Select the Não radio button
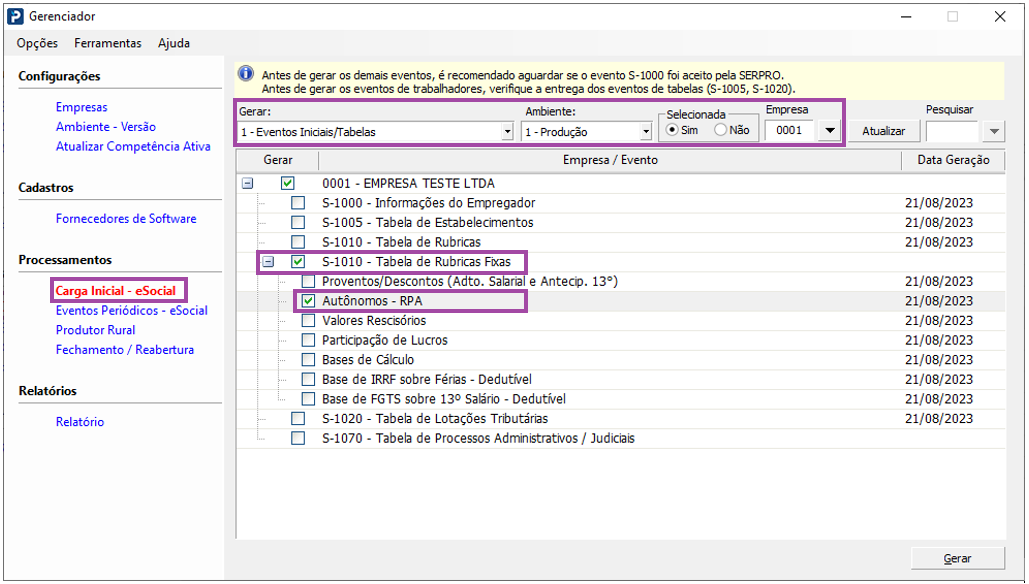Screen dimensions: 1029x584 (x=721, y=130)
